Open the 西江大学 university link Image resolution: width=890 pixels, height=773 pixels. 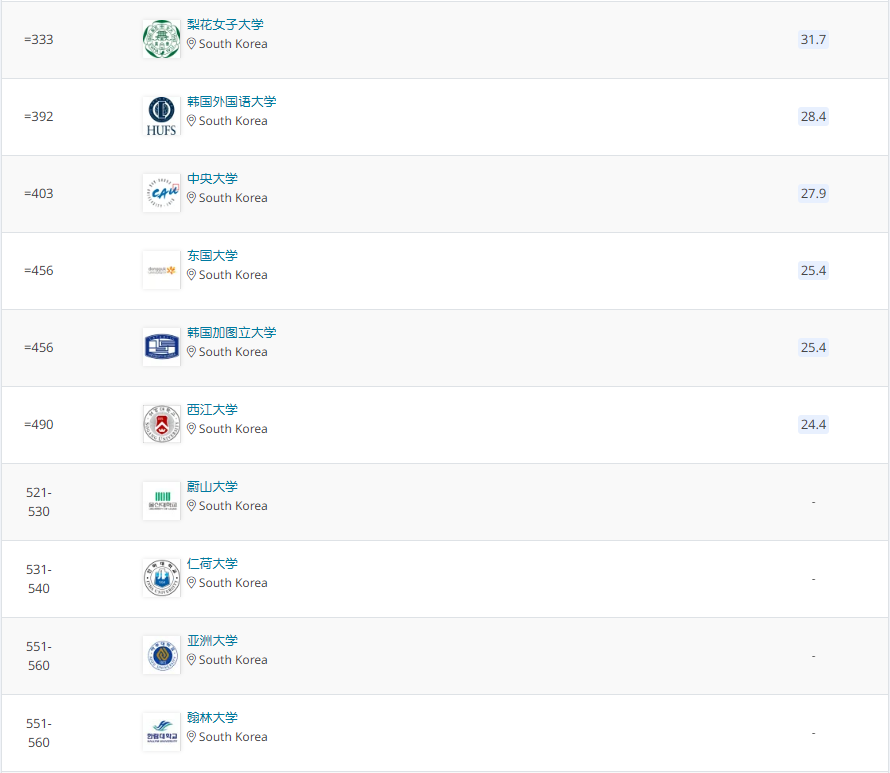pyautogui.click(x=212, y=409)
